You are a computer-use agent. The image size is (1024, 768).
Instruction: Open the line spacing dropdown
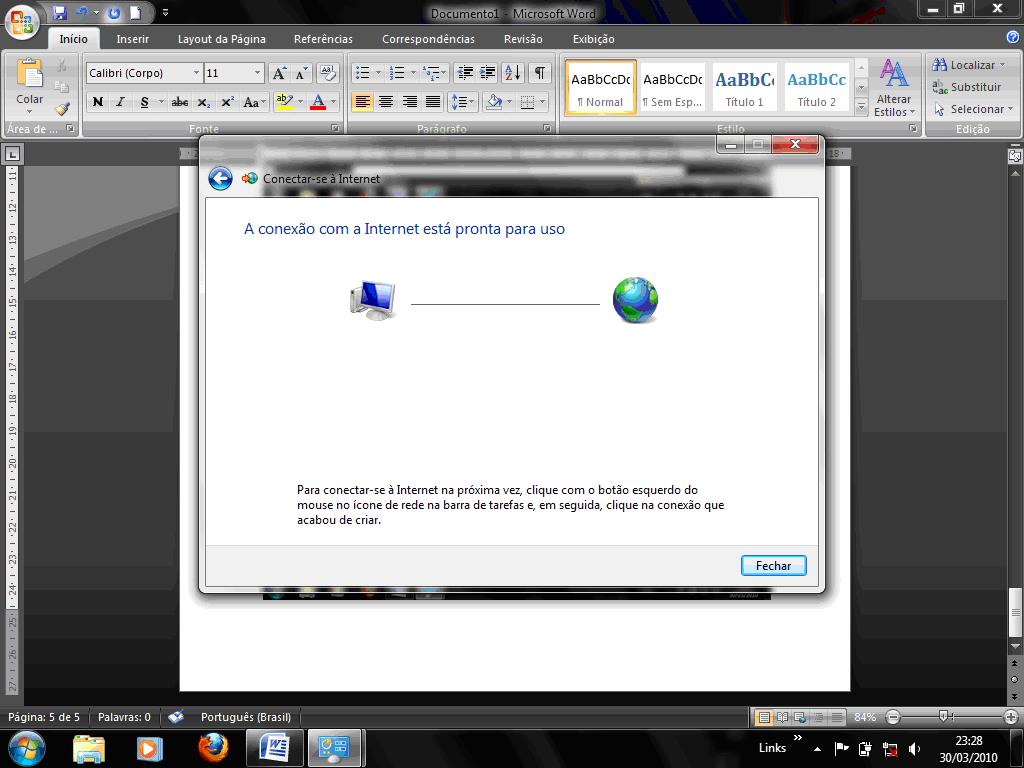462,102
